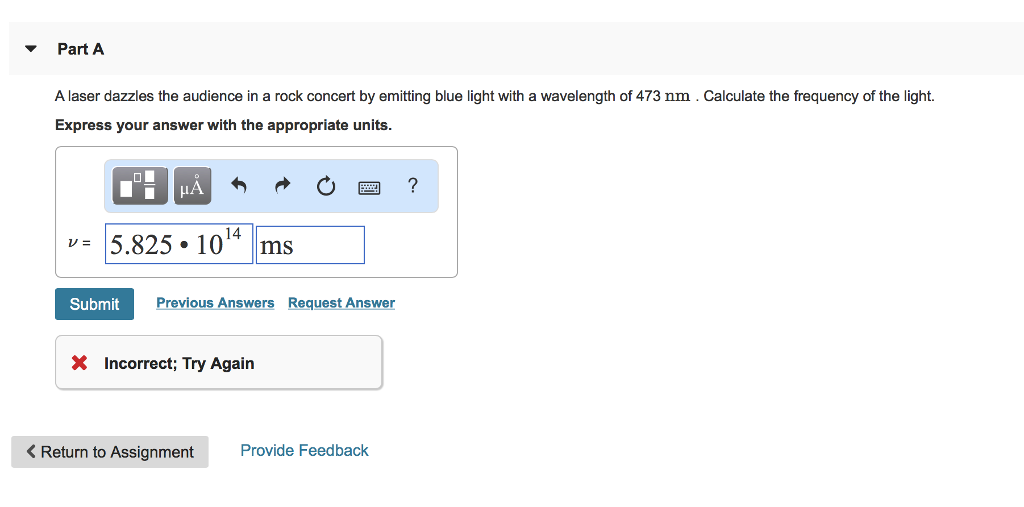Open the templates fraction tool
1024x507 pixels.
point(138,186)
